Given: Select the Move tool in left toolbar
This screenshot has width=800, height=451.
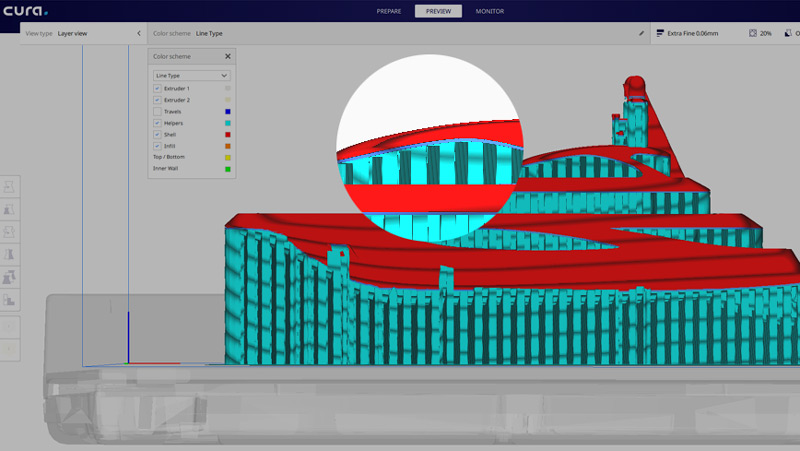Looking at the screenshot, I should coord(9,187).
